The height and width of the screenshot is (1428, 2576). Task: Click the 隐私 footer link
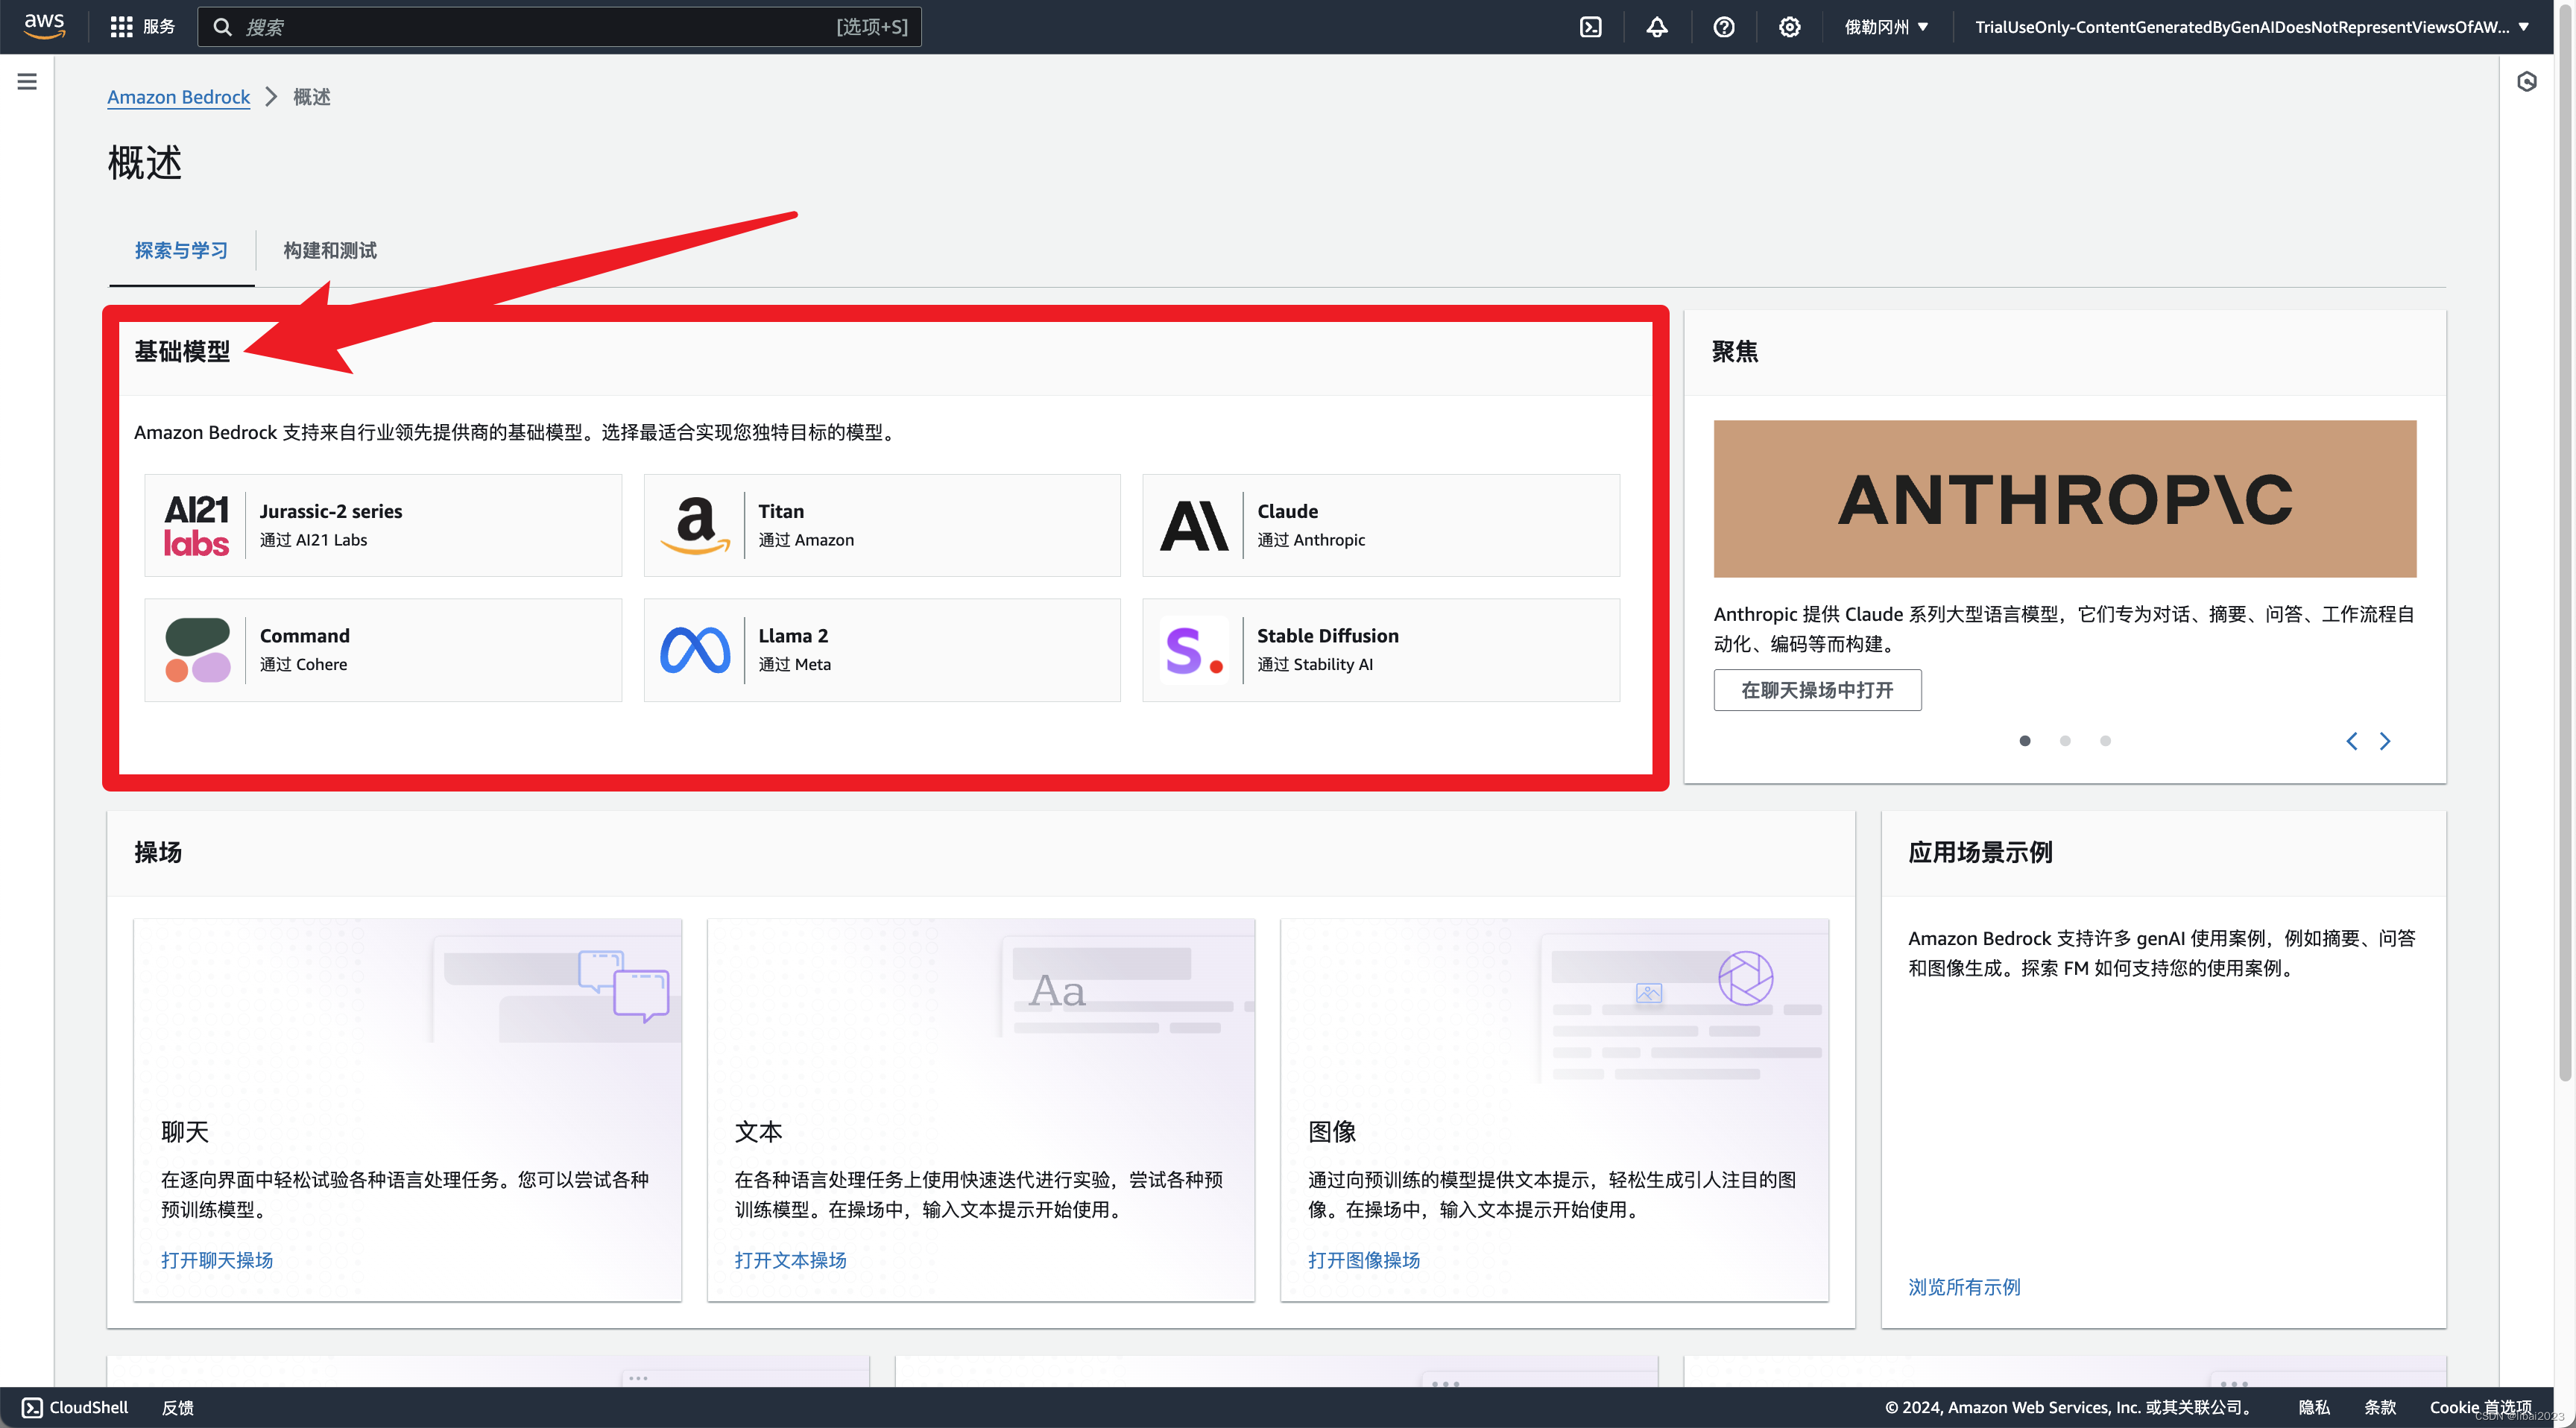pyautogui.click(x=2314, y=1407)
